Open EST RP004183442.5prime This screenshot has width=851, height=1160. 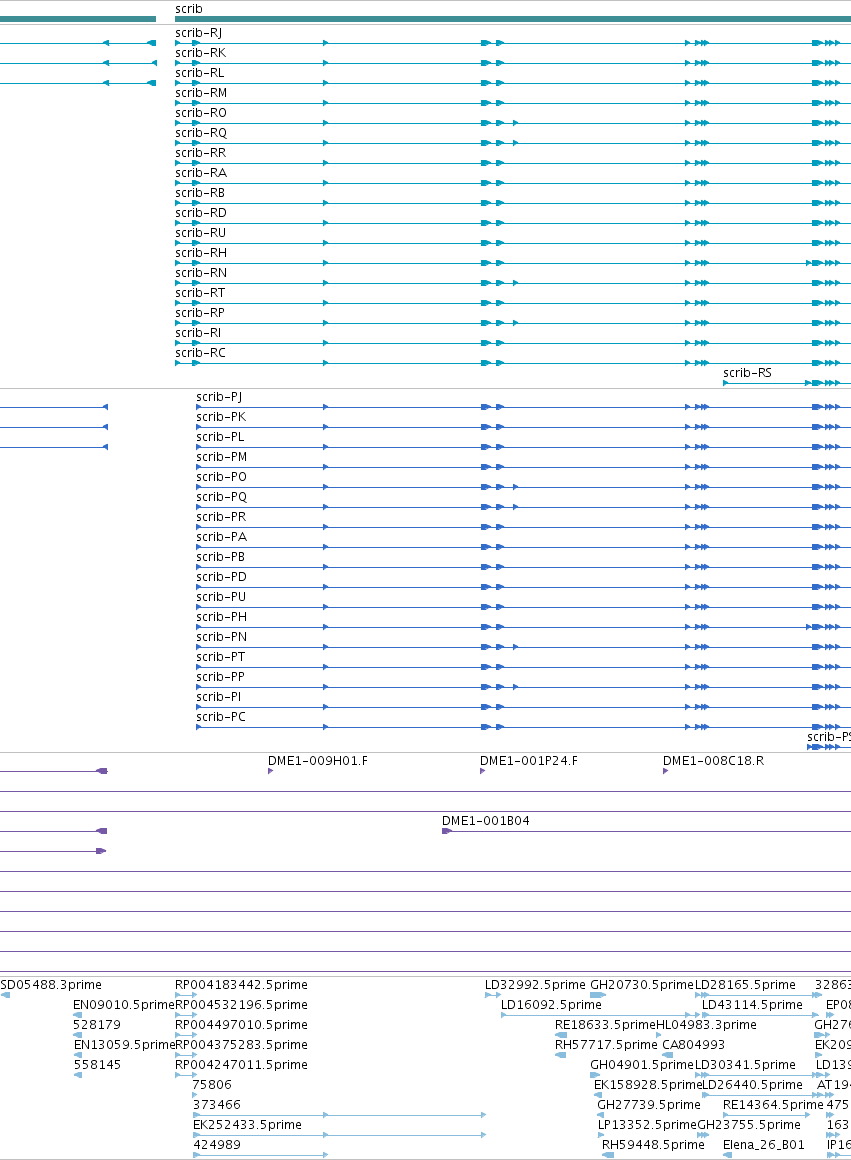click(241, 985)
